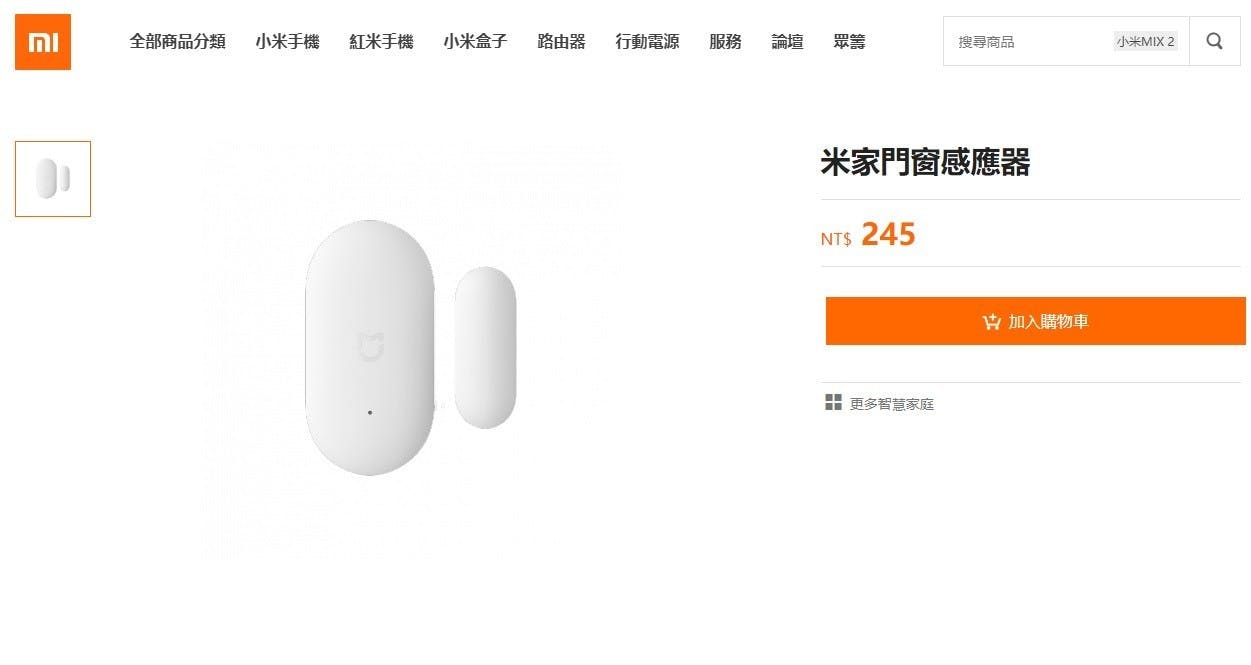Click the cart icon on the orange button

point(991,322)
